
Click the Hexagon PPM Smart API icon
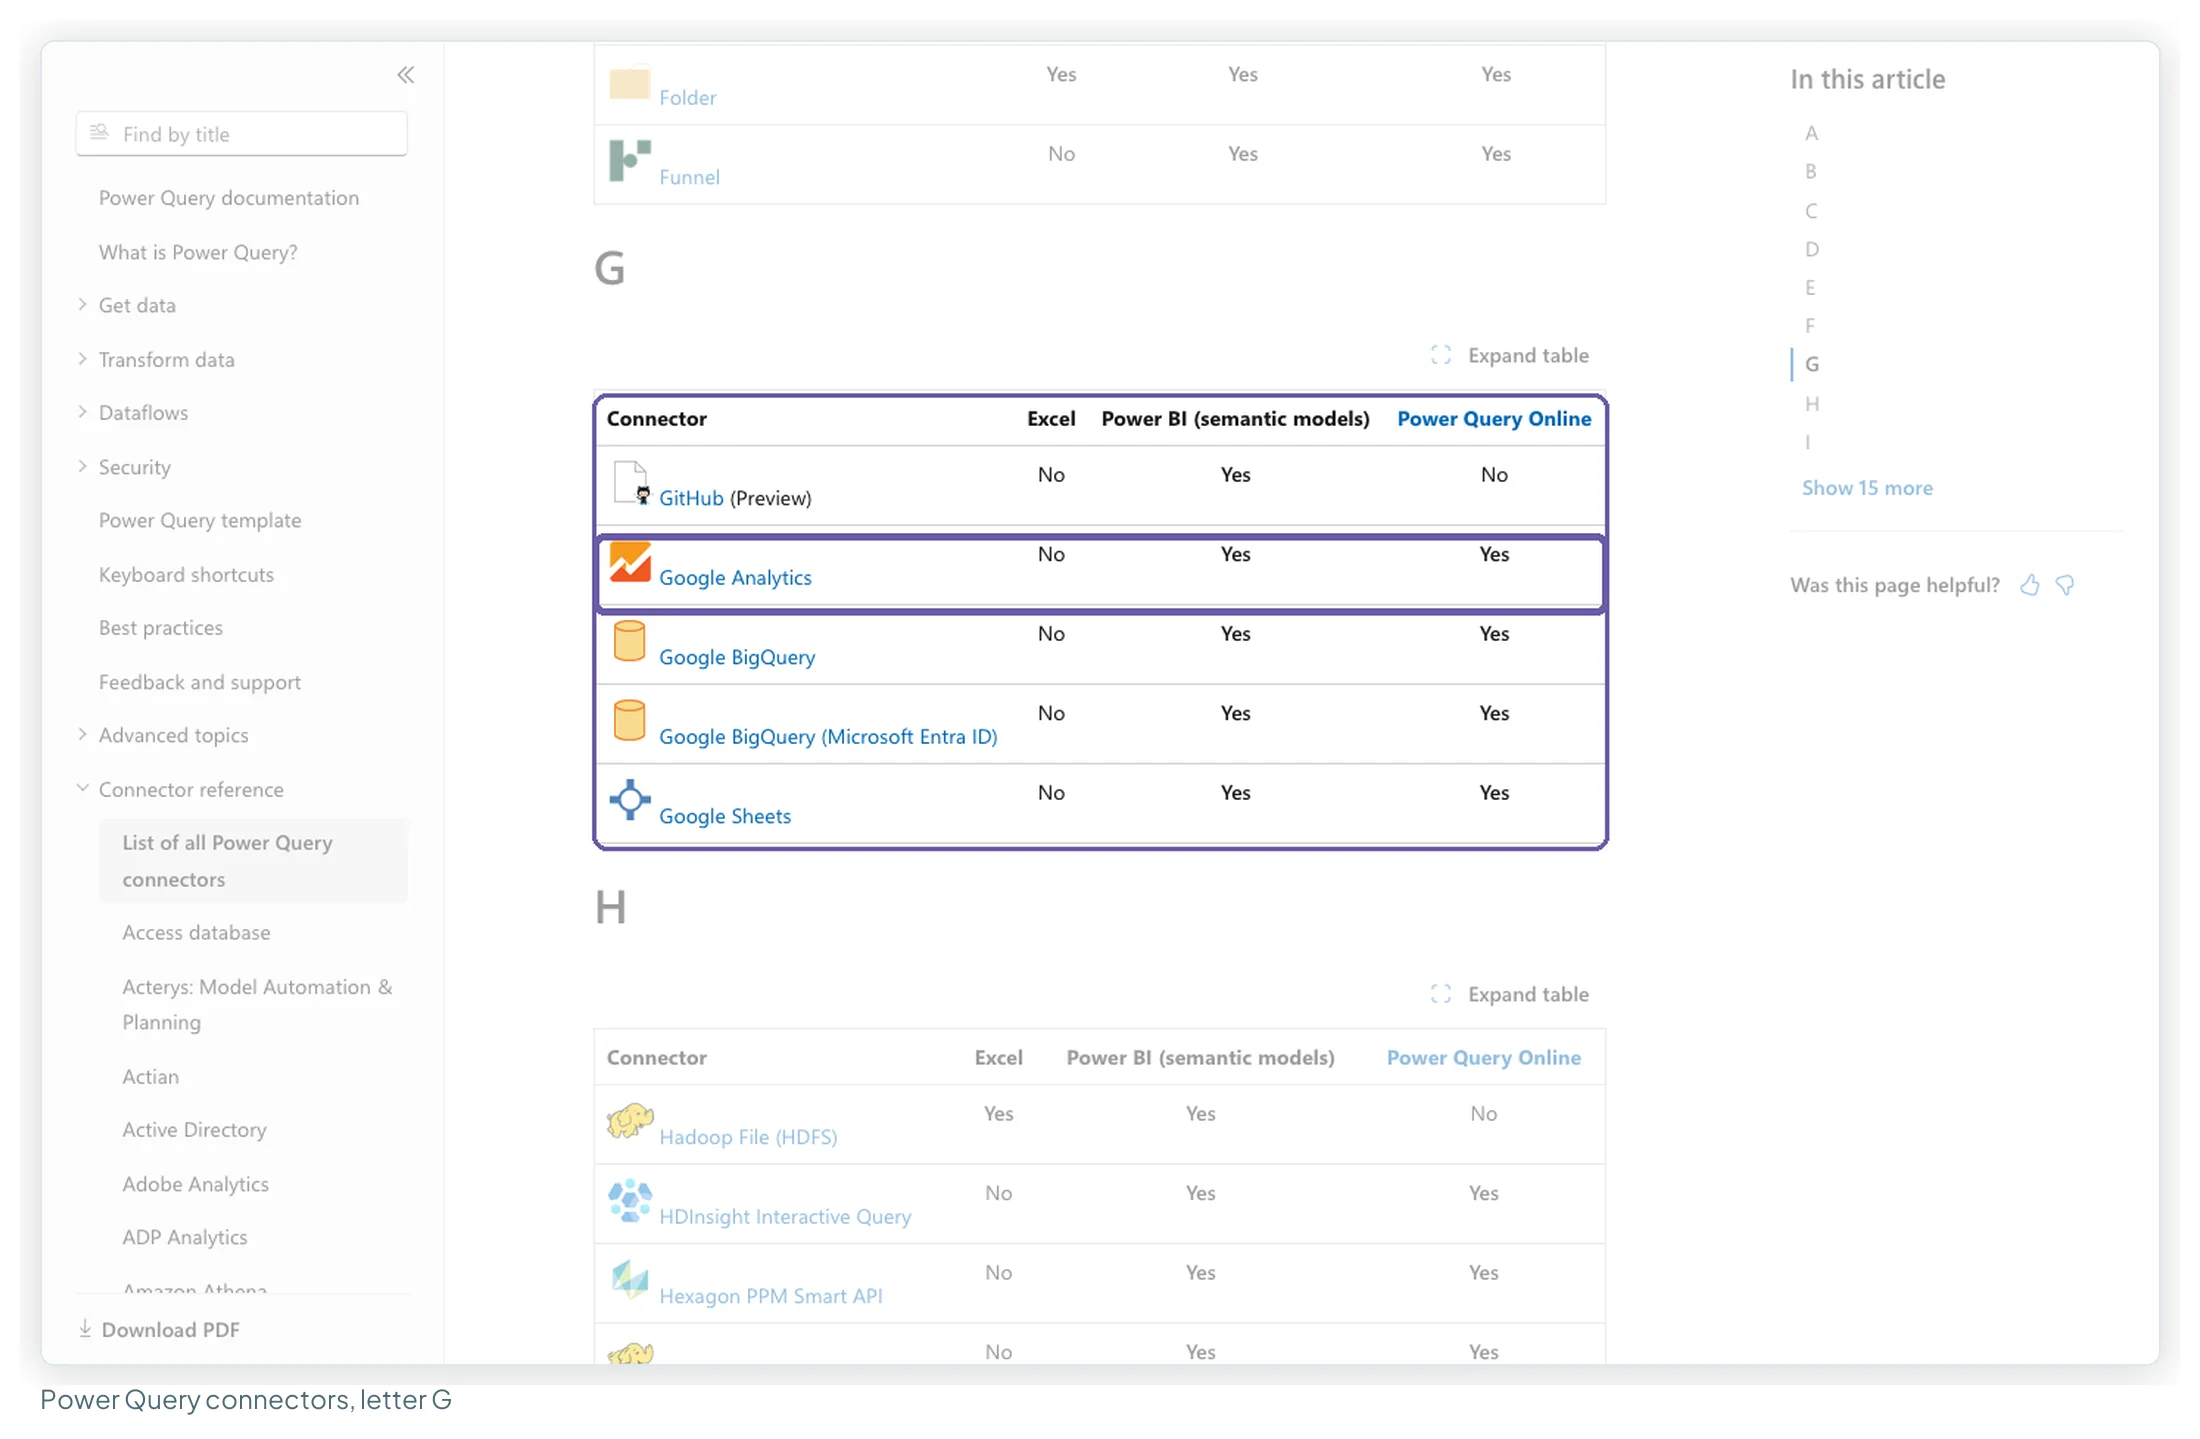(630, 1280)
